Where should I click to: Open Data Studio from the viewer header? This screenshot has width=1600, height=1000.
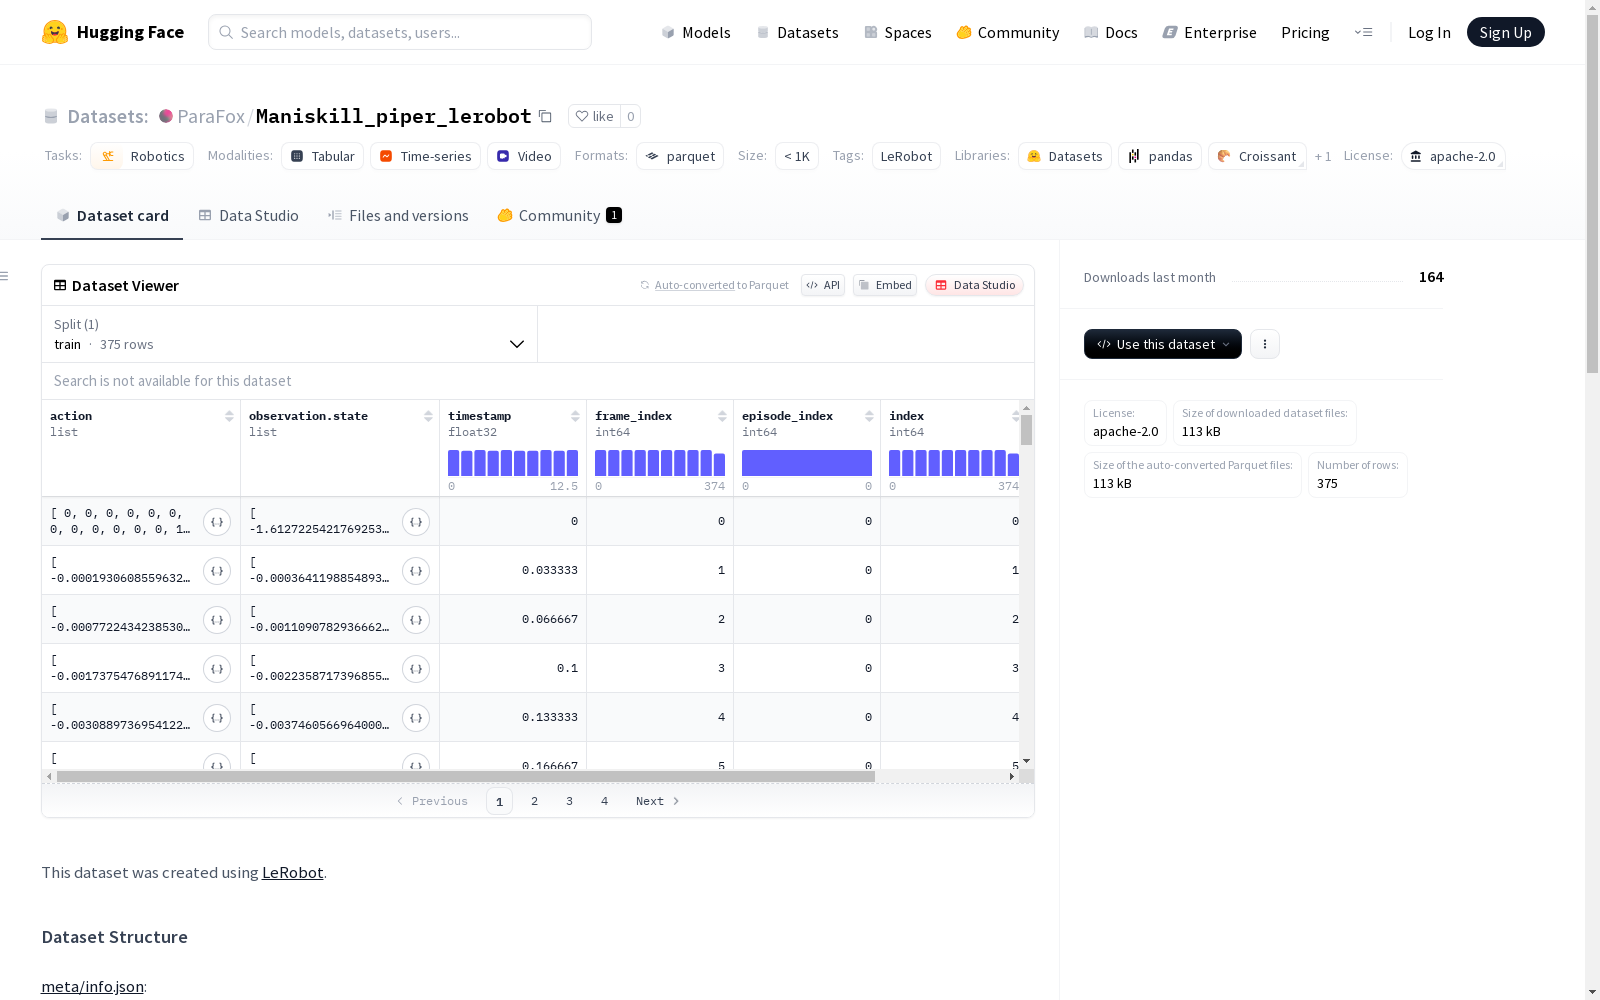[x=974, y=285]
